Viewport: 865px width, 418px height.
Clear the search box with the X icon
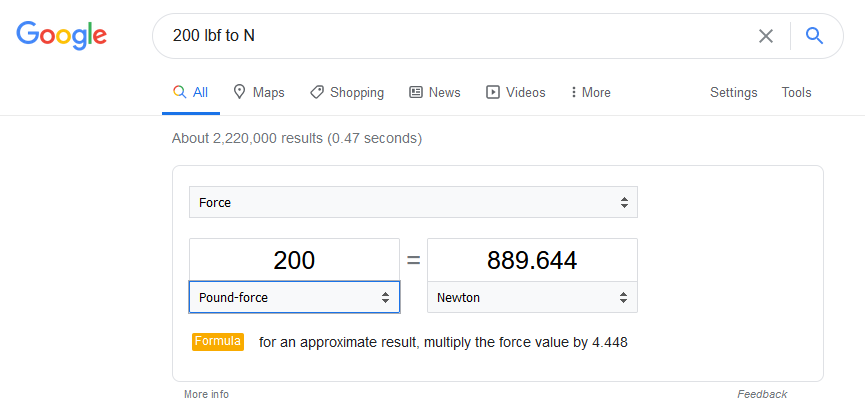click(x=766, y=36)
